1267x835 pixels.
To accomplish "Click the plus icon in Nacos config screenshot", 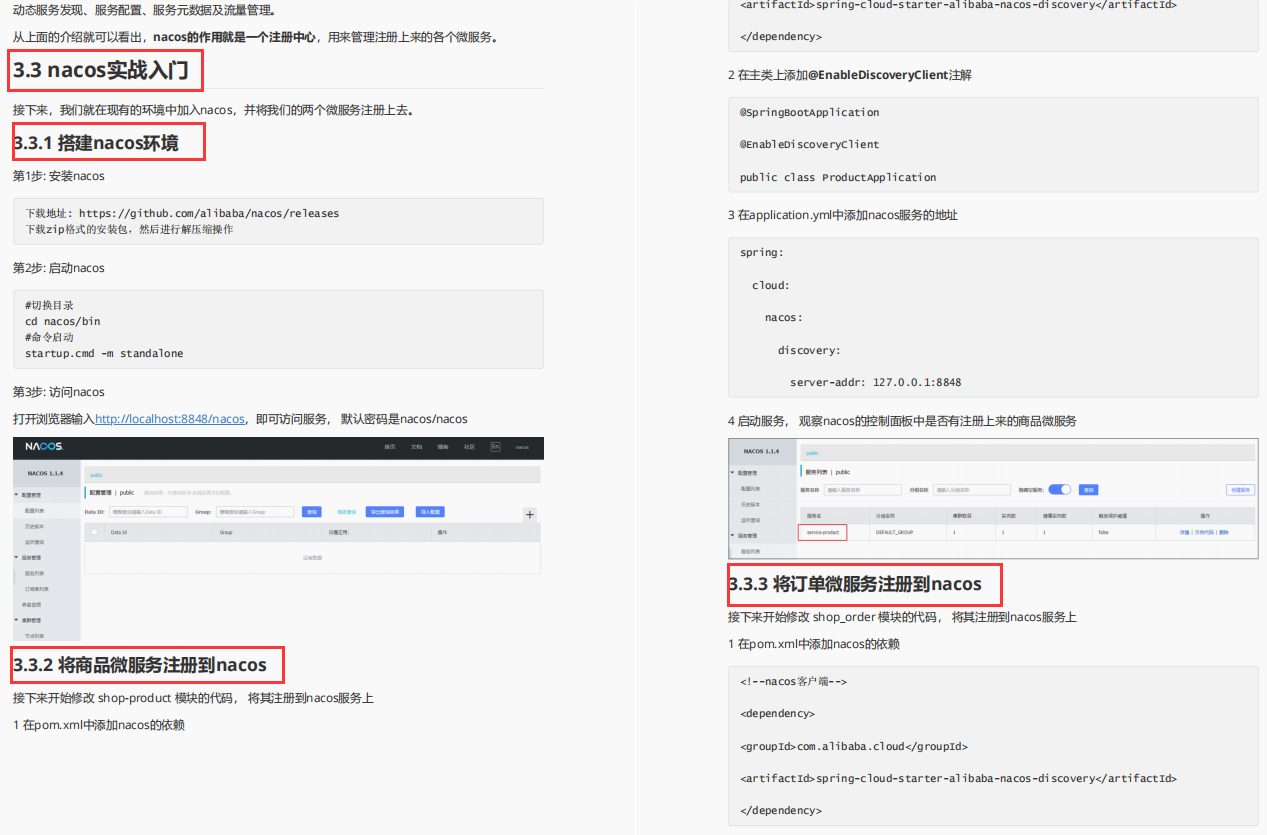I will (x=530, y=515).
